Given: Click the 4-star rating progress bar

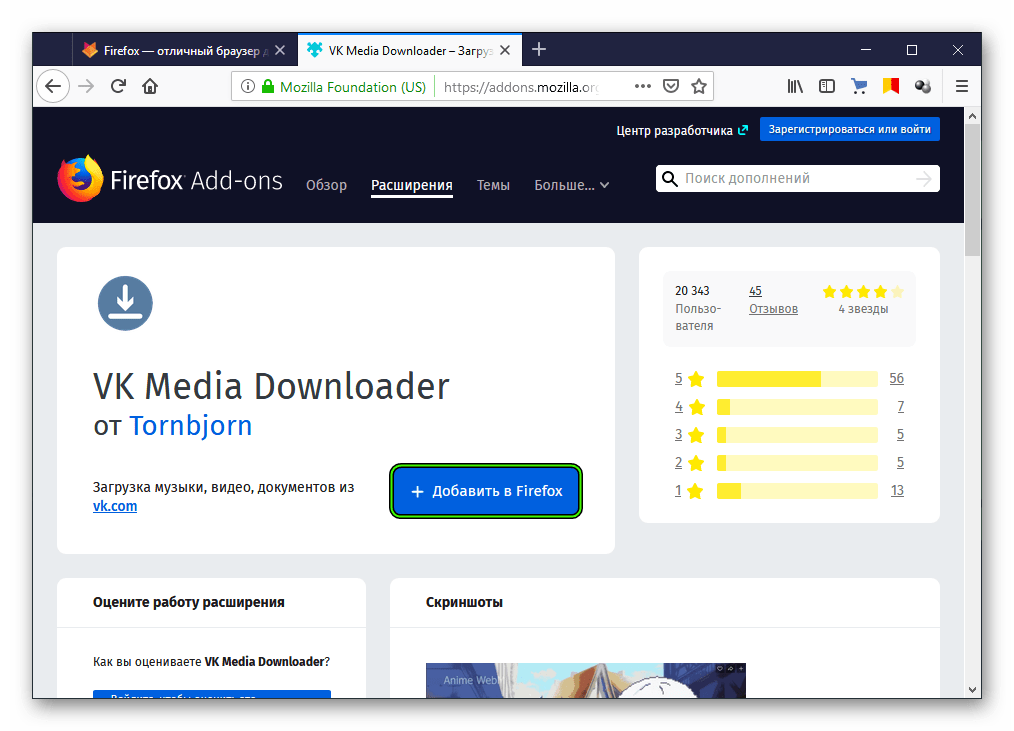Looking at the screenshot, I should [797, 407].
